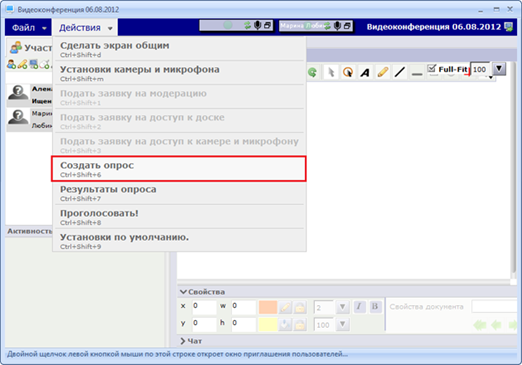Click the lock icon beside stroke color
Image resolution: width=522 pixels, height=365 pixels.
(x=300, y=307)
